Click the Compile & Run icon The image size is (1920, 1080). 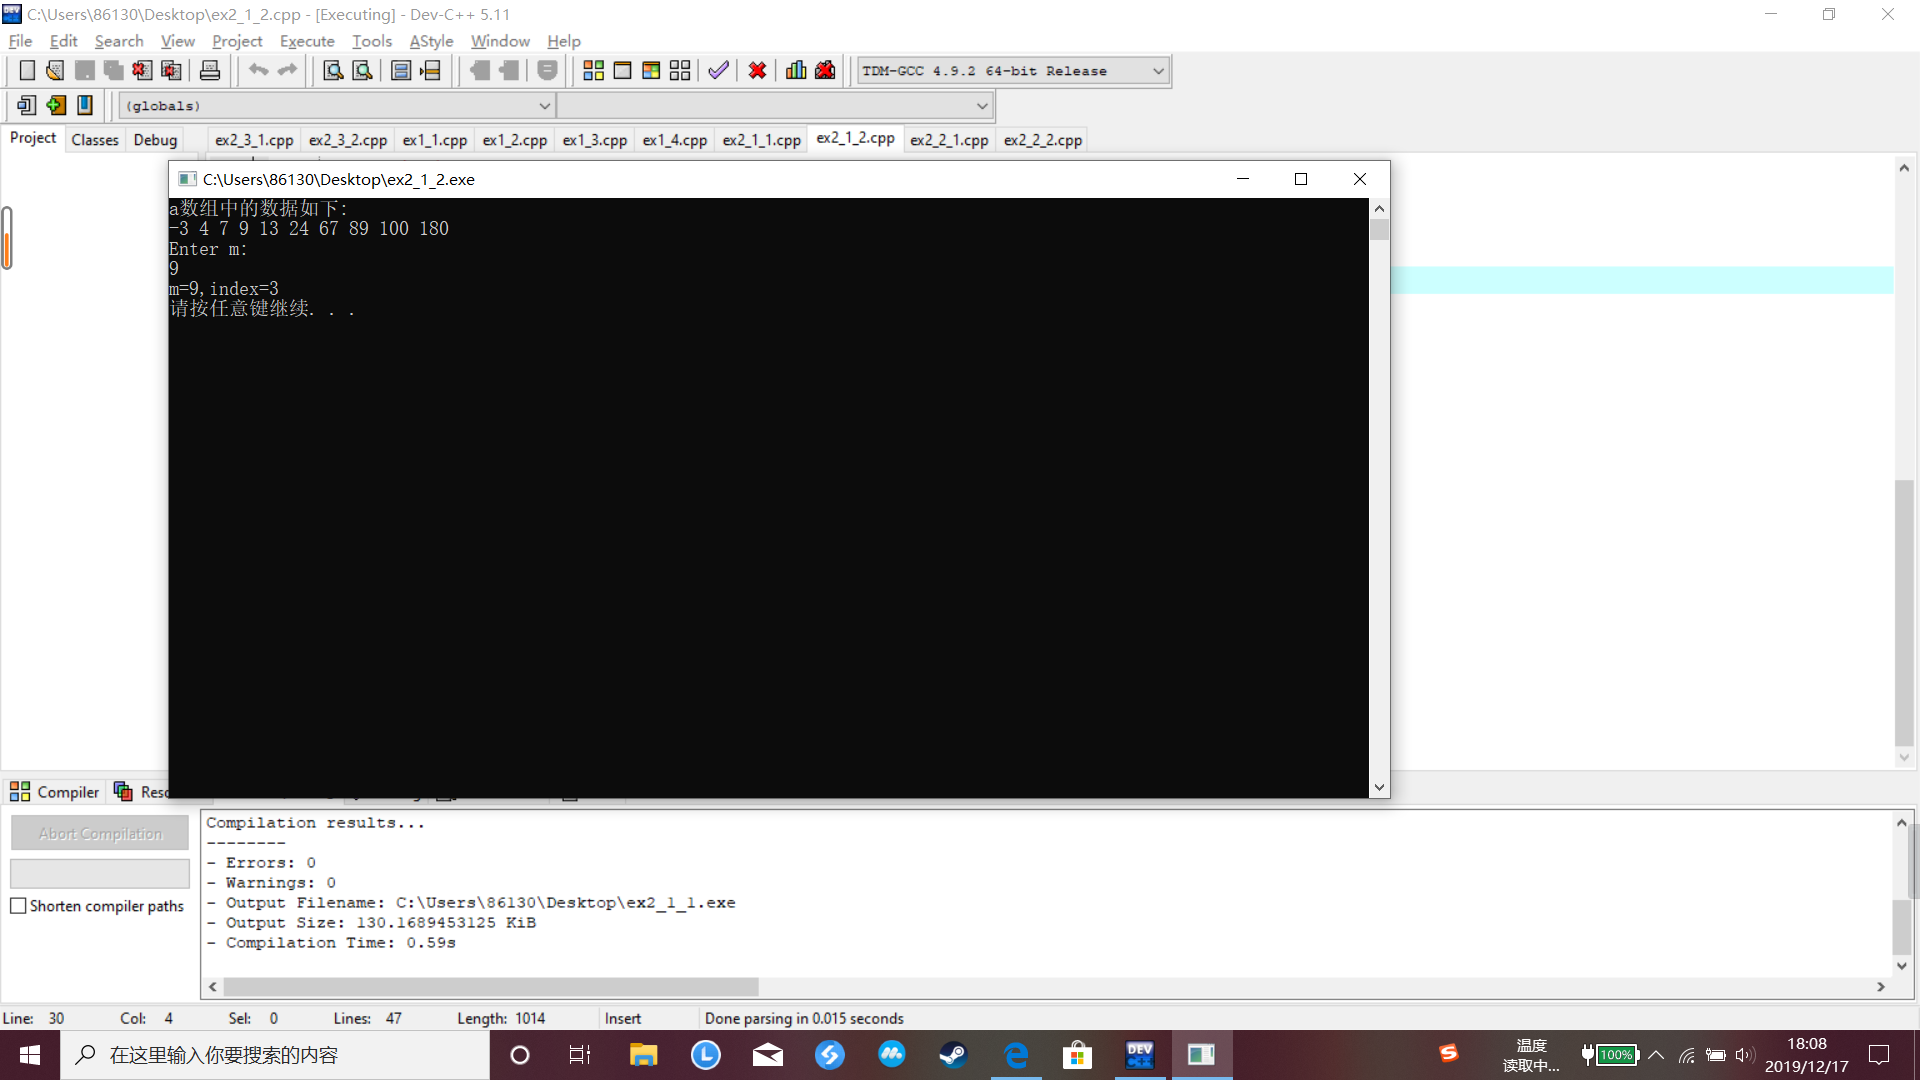click(x=651, y=70)
